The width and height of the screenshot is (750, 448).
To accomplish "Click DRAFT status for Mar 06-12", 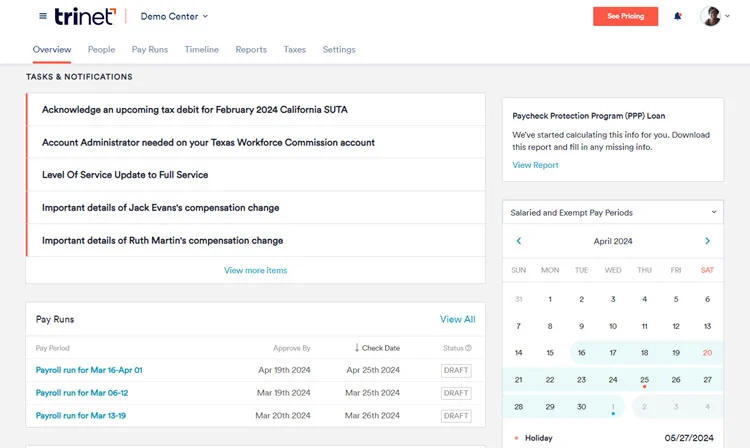I will pyautogui.click(x=456, y=393).
